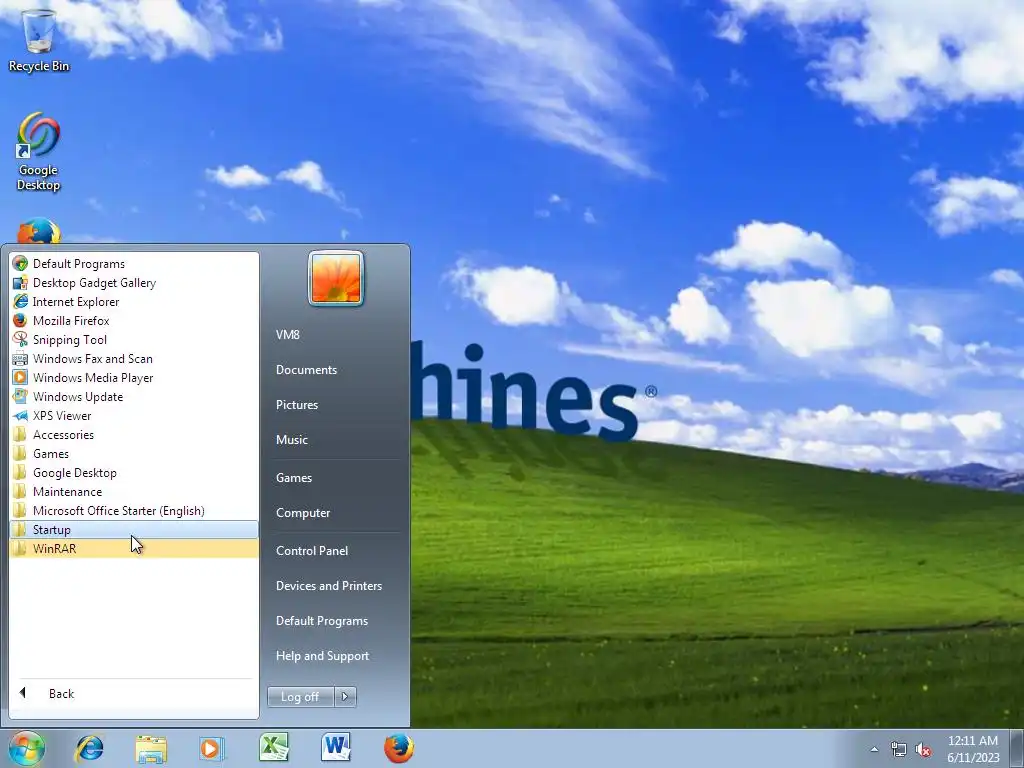Expand the Games folder in the programs list
The image size is (1024, 768).
point(134,454)
